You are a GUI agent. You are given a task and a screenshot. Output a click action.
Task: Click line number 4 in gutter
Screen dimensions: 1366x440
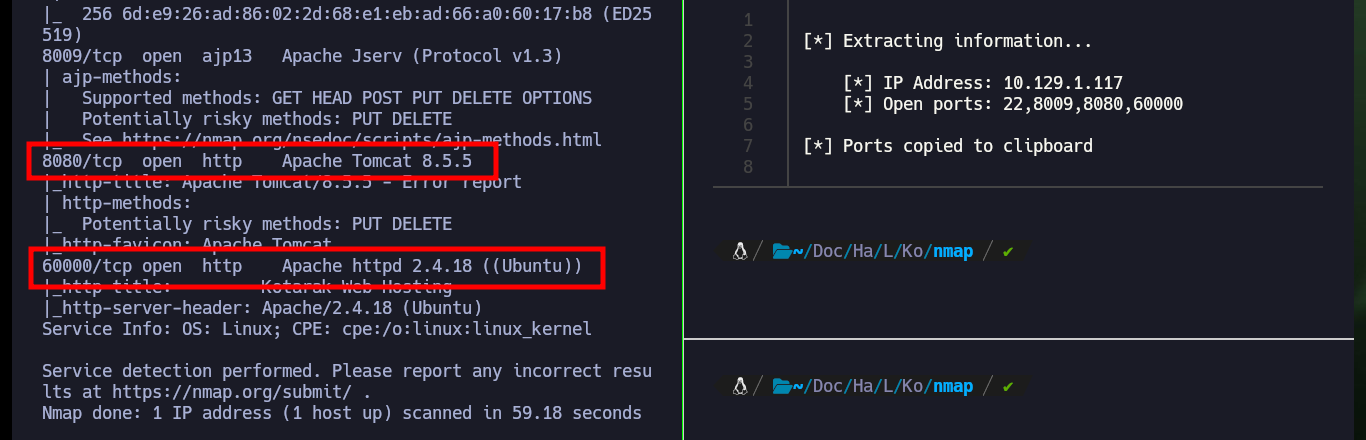click(x=748, y=83)
